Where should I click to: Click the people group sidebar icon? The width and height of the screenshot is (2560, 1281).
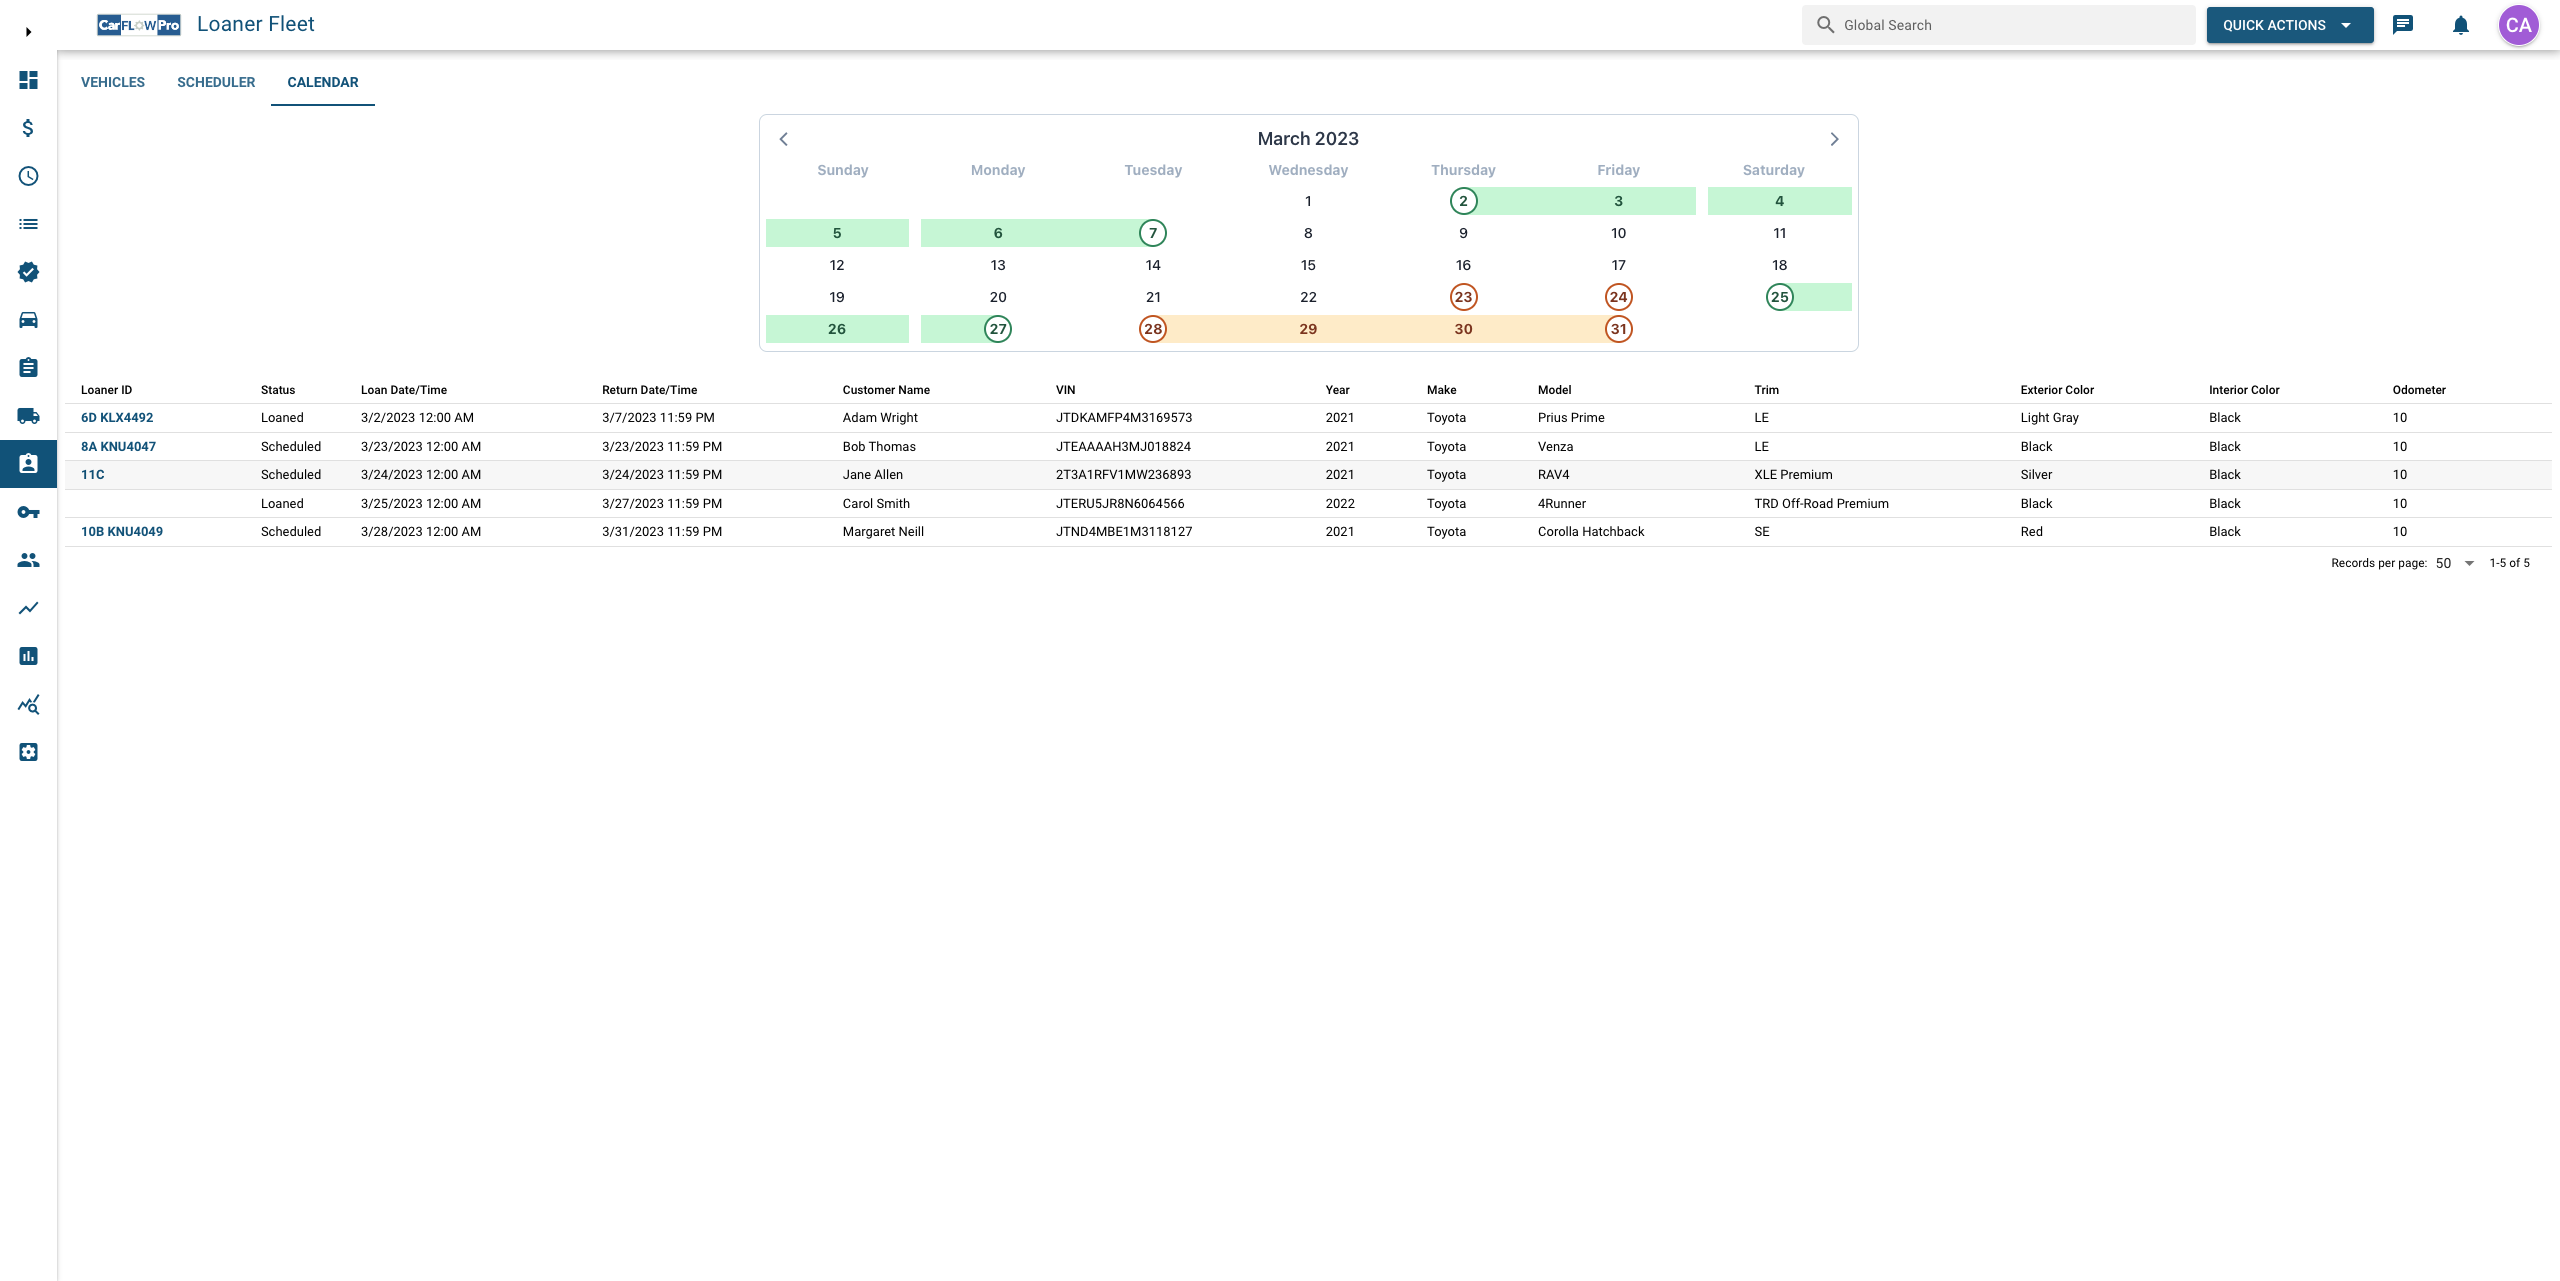click(28, 560)
